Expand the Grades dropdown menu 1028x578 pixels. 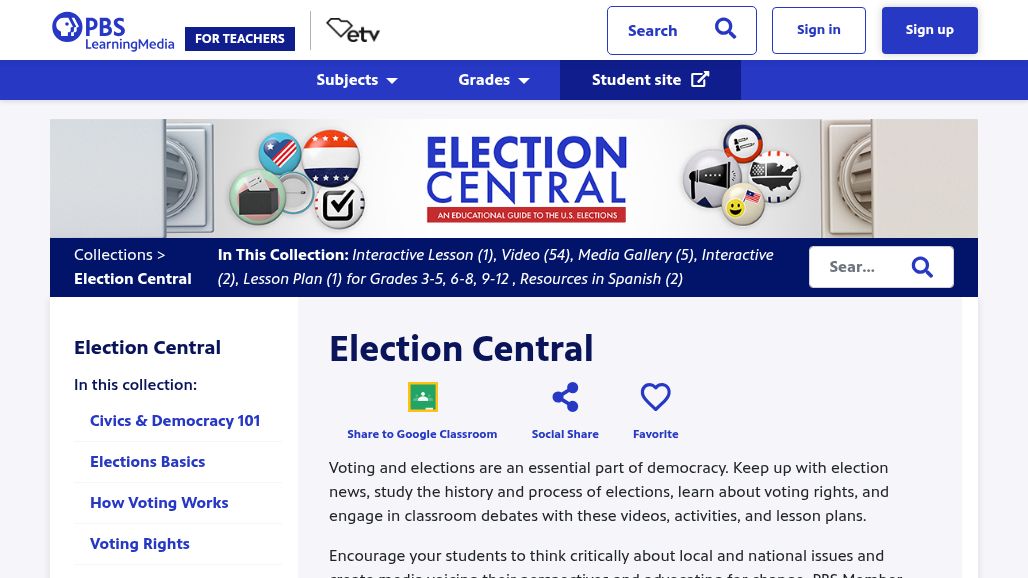click(494, 80)
